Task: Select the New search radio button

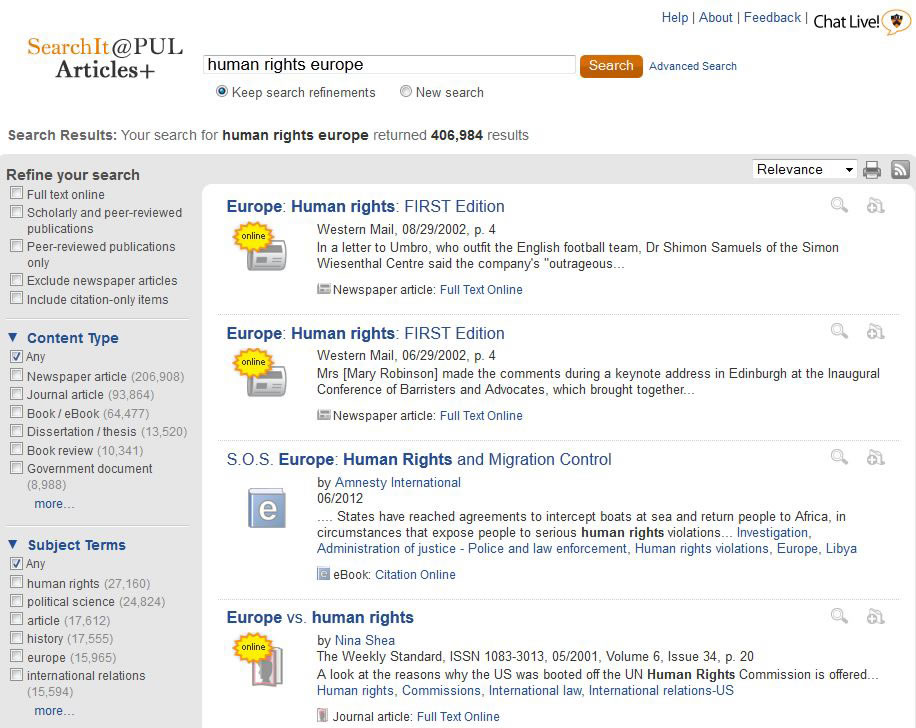Action: point(406,92)
